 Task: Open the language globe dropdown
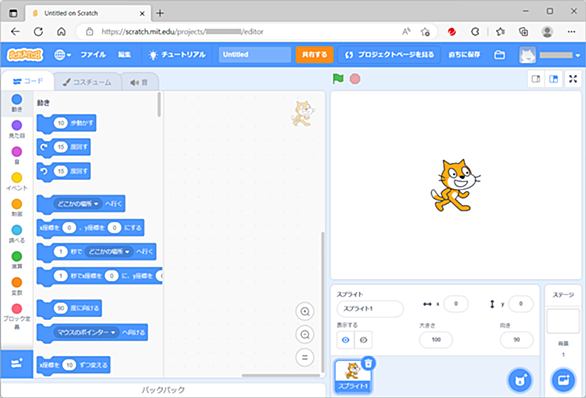62,55
